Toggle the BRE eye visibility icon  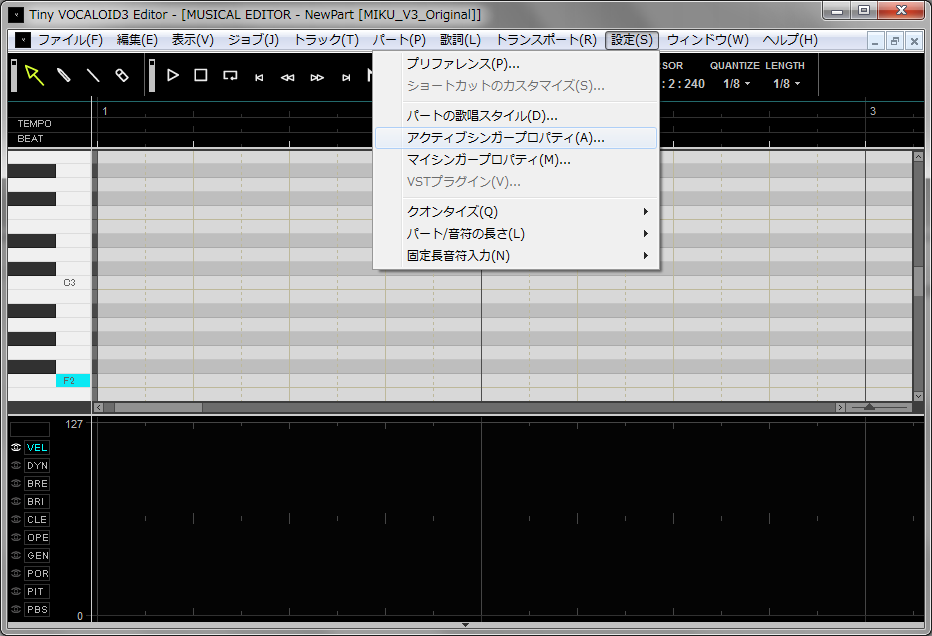click(16, 483)
